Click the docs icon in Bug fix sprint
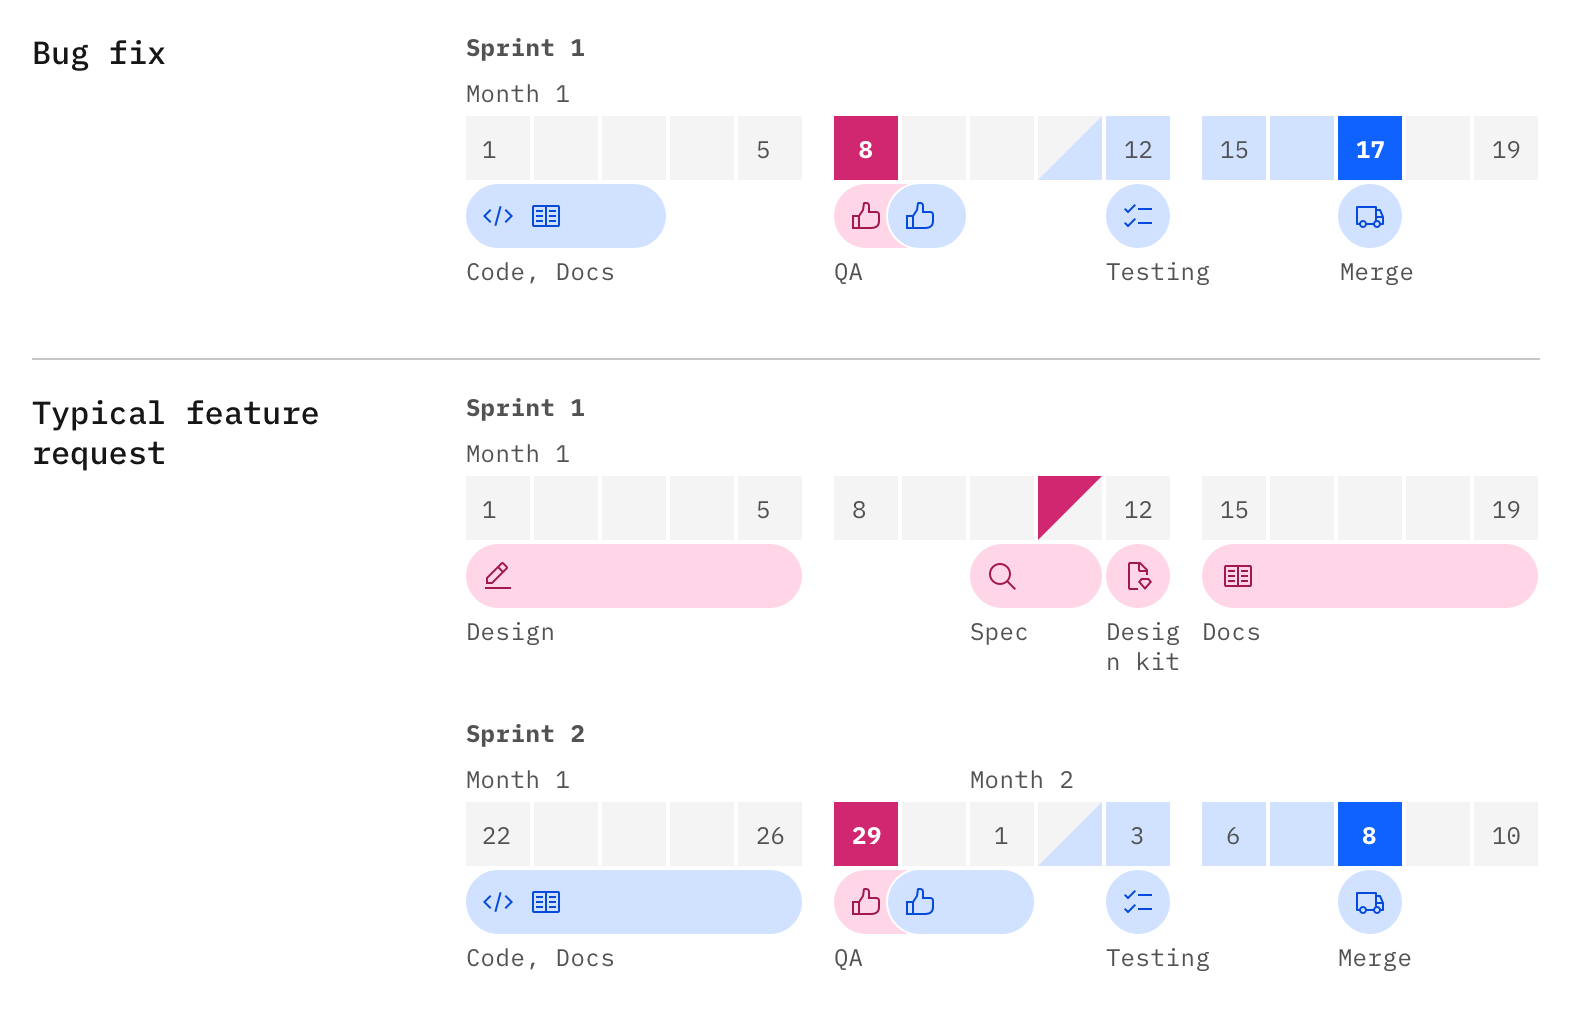This screenshot has width=1572, height=1012. (546, 216)
